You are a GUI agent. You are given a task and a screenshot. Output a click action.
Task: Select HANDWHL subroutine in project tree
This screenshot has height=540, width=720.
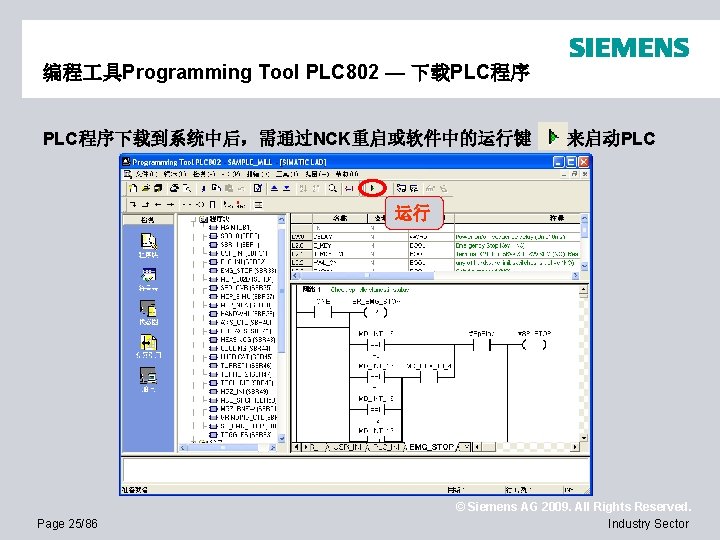pos(247,314)
